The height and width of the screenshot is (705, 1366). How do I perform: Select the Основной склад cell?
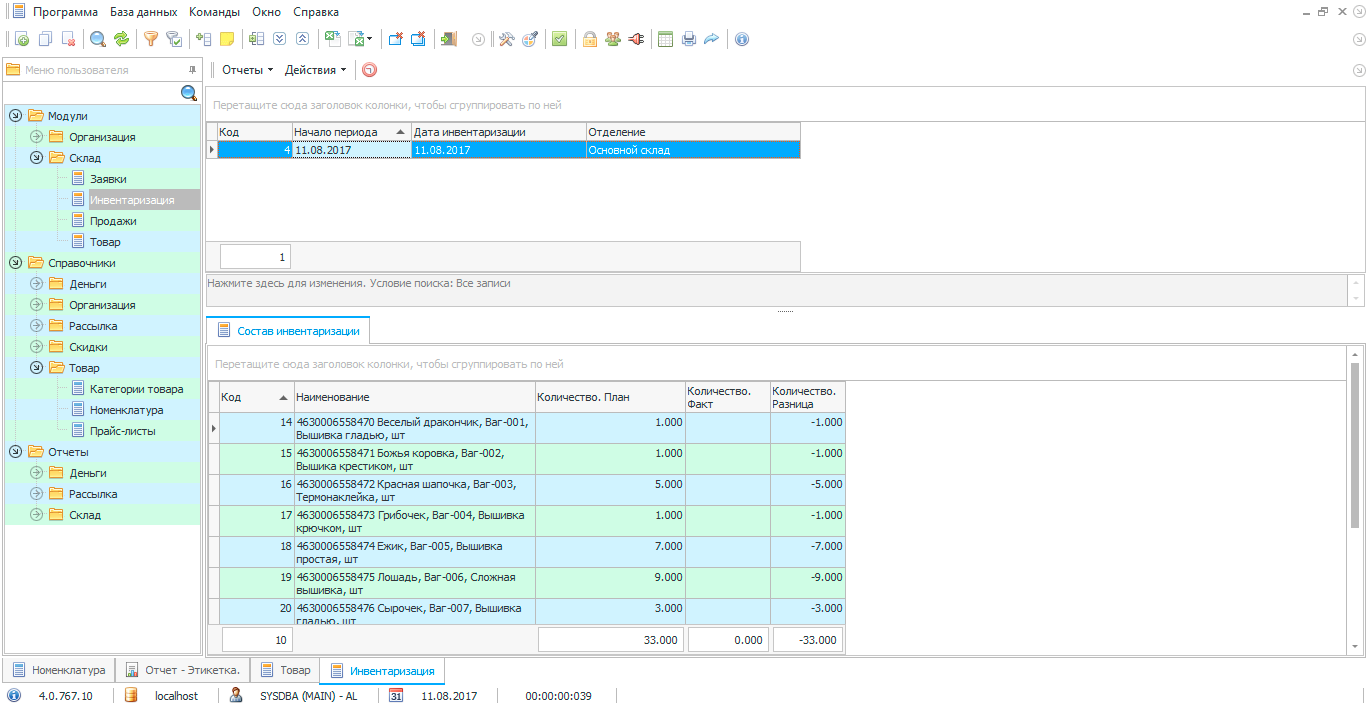pos(693,150)
